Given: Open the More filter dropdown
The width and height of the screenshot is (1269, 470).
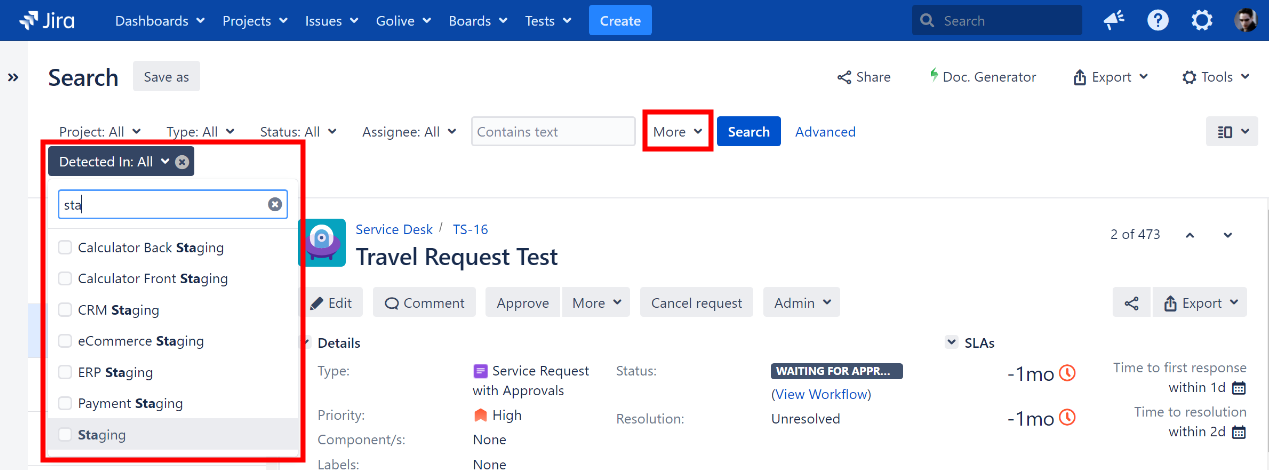Looking at the screenshot, I should coord(678,132).
